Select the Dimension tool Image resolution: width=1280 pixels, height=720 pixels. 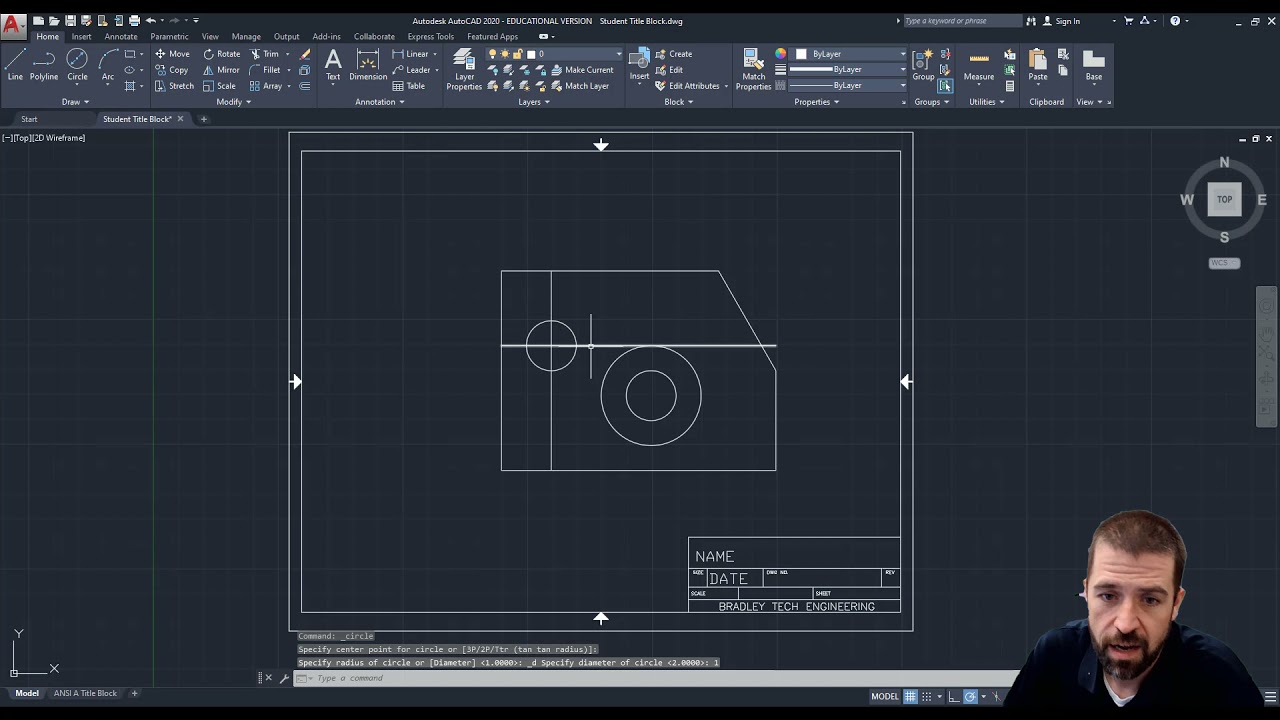coord(368,64)
